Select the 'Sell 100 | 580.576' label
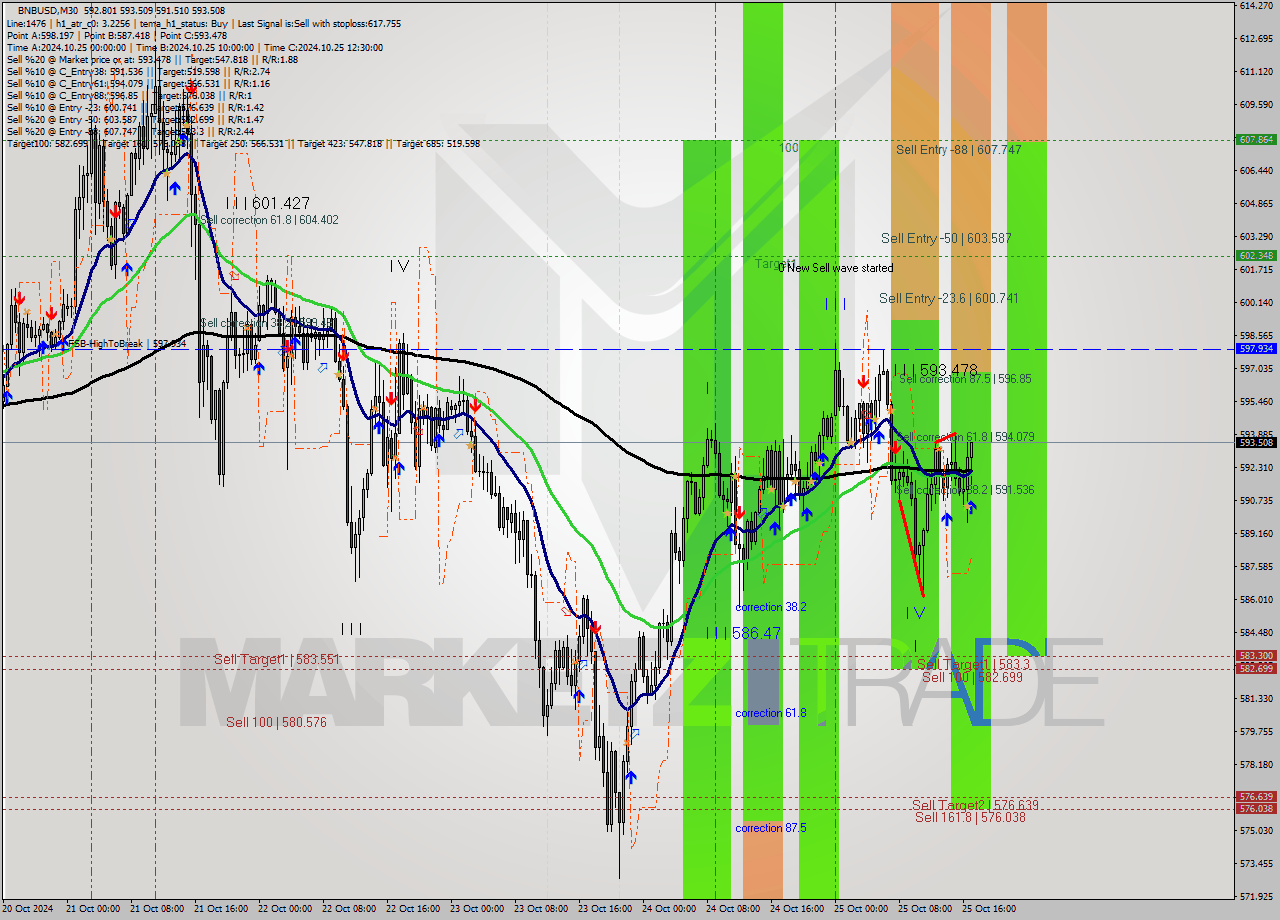 pyautogui.click(x=276, y=723)
